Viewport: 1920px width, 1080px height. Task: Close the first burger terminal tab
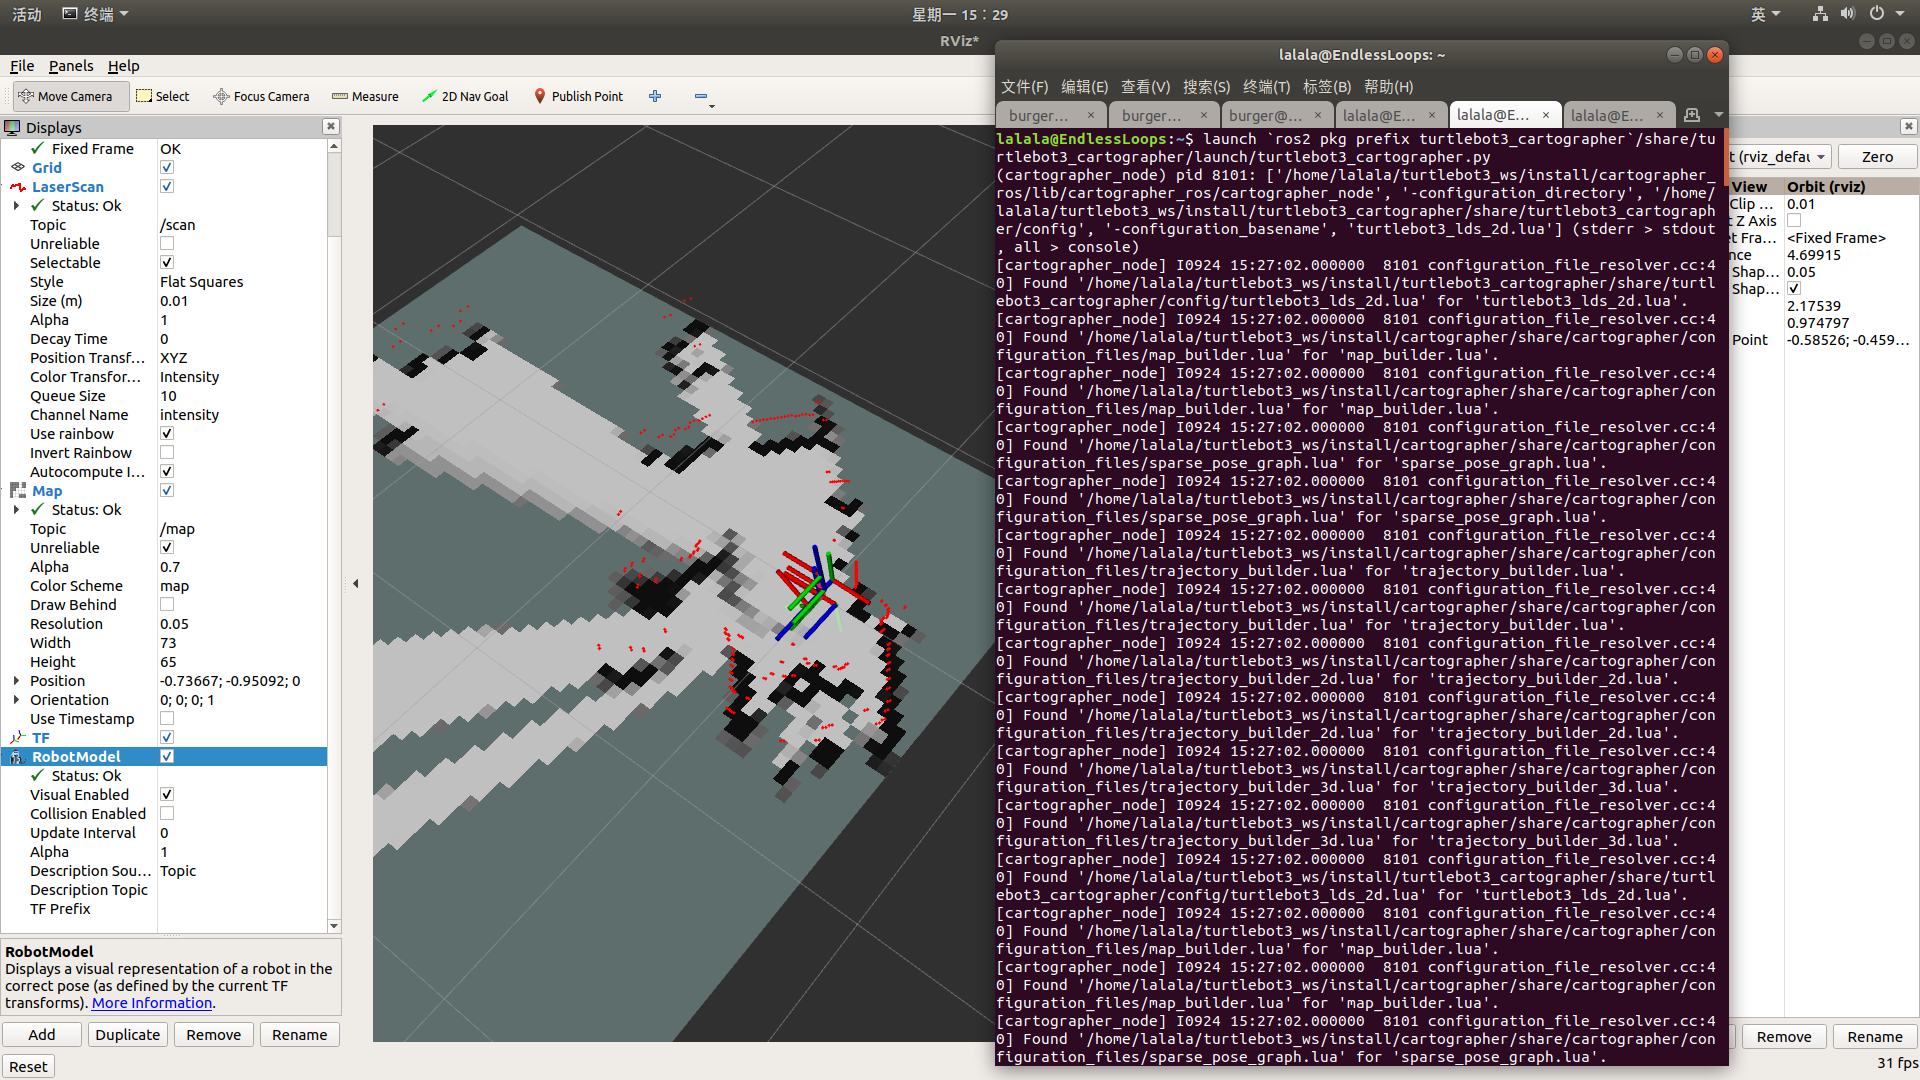pyautogui.click(x=1091, y=115)
